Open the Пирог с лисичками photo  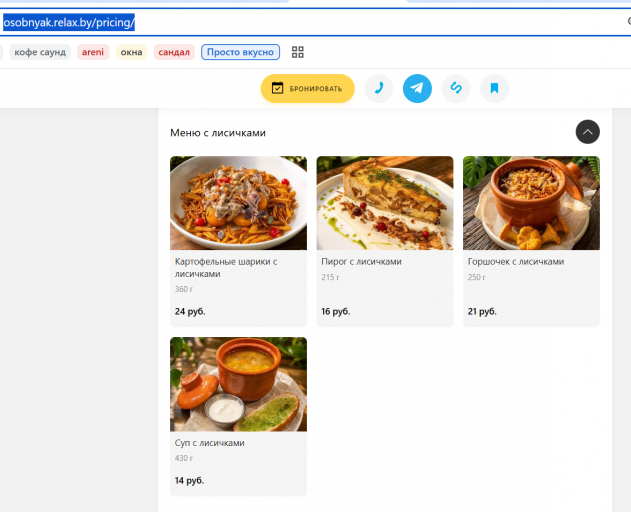[385, 203]
